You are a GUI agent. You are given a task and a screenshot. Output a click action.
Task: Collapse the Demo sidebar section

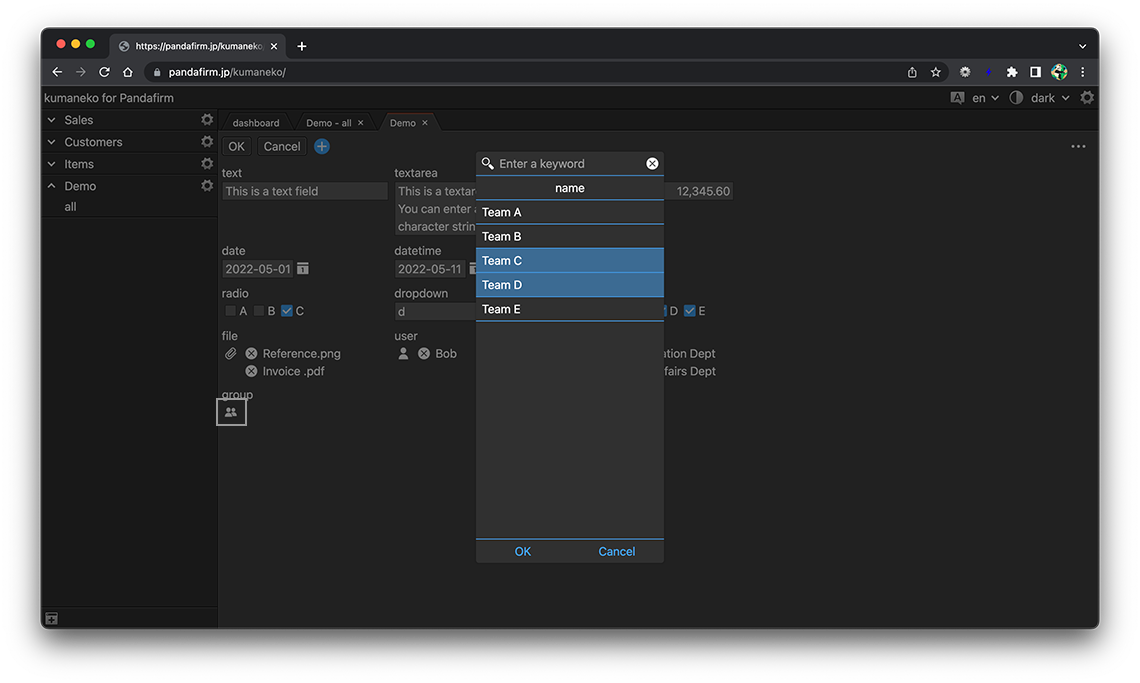(x=52, y=186)
